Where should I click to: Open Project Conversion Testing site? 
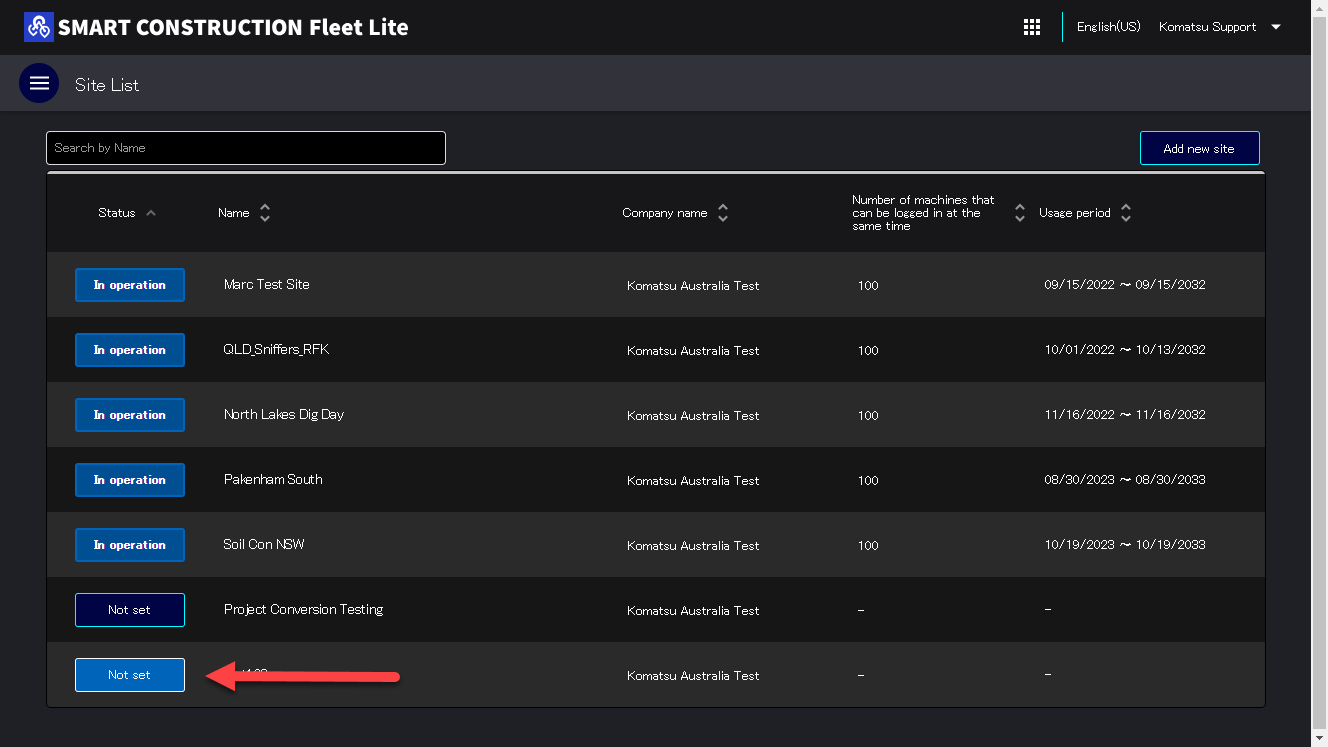303,609
